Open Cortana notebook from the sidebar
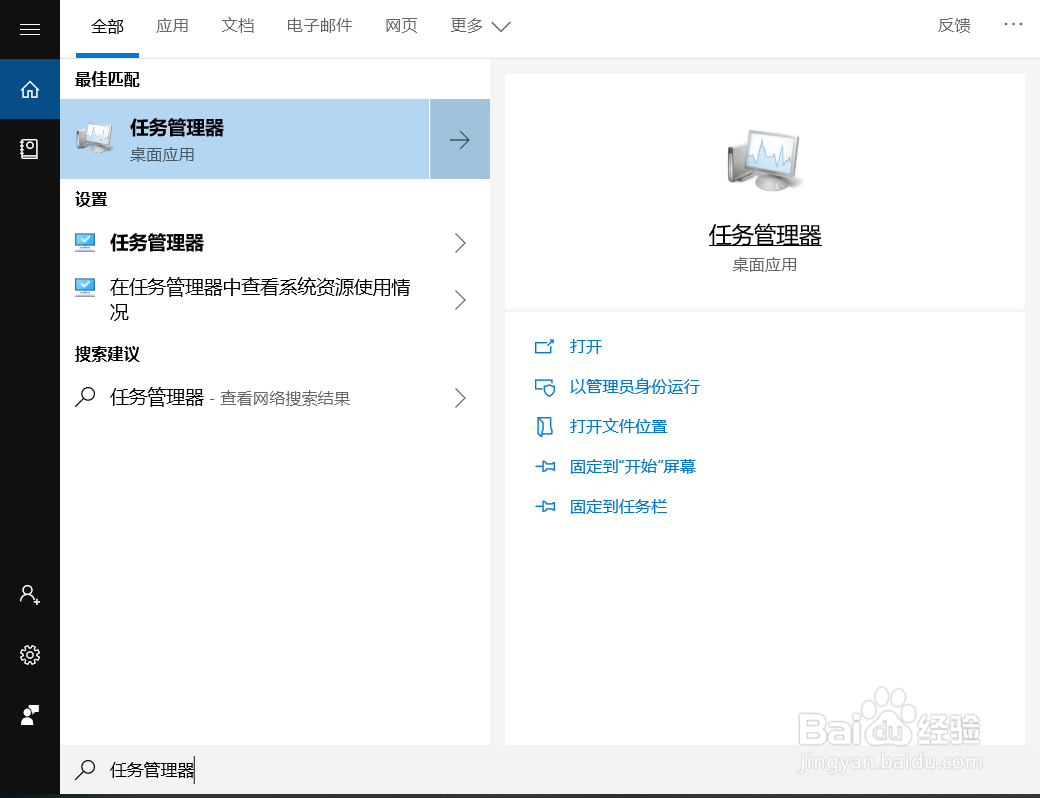1040x798 pixels. tap(29, 148)
